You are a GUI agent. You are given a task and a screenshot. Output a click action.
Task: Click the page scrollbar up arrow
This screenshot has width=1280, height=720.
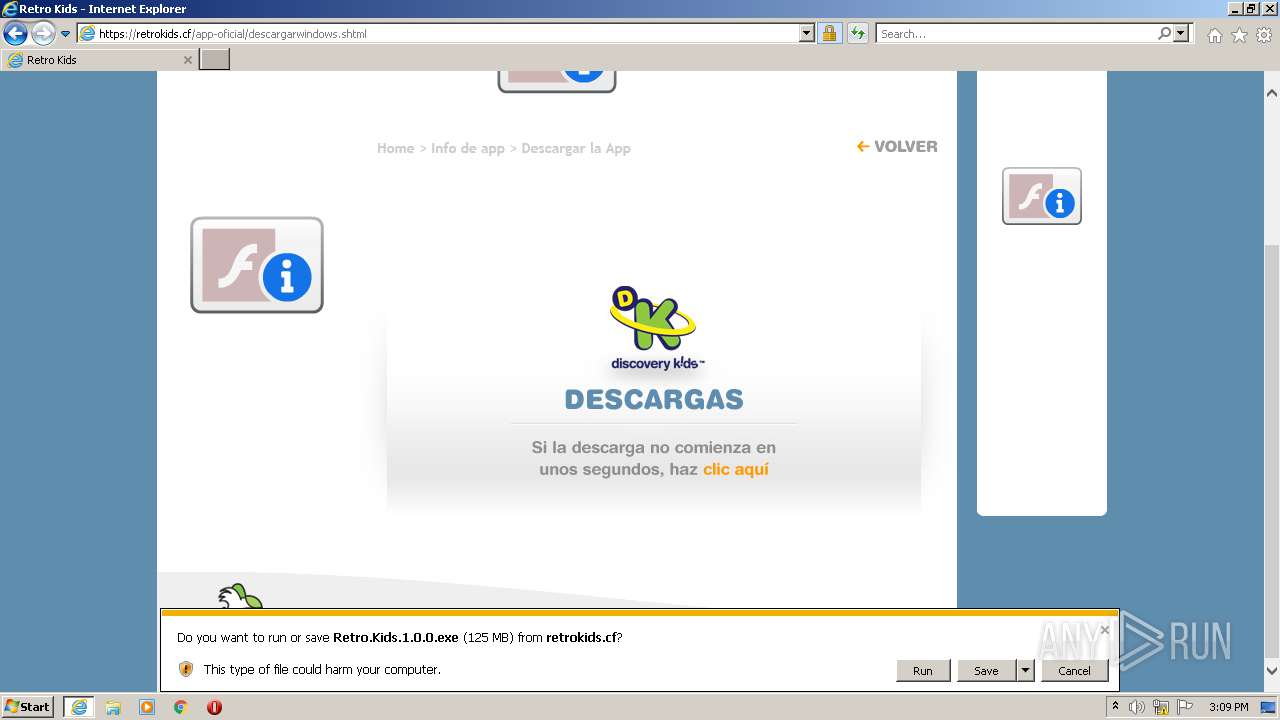coord(1272,93)
